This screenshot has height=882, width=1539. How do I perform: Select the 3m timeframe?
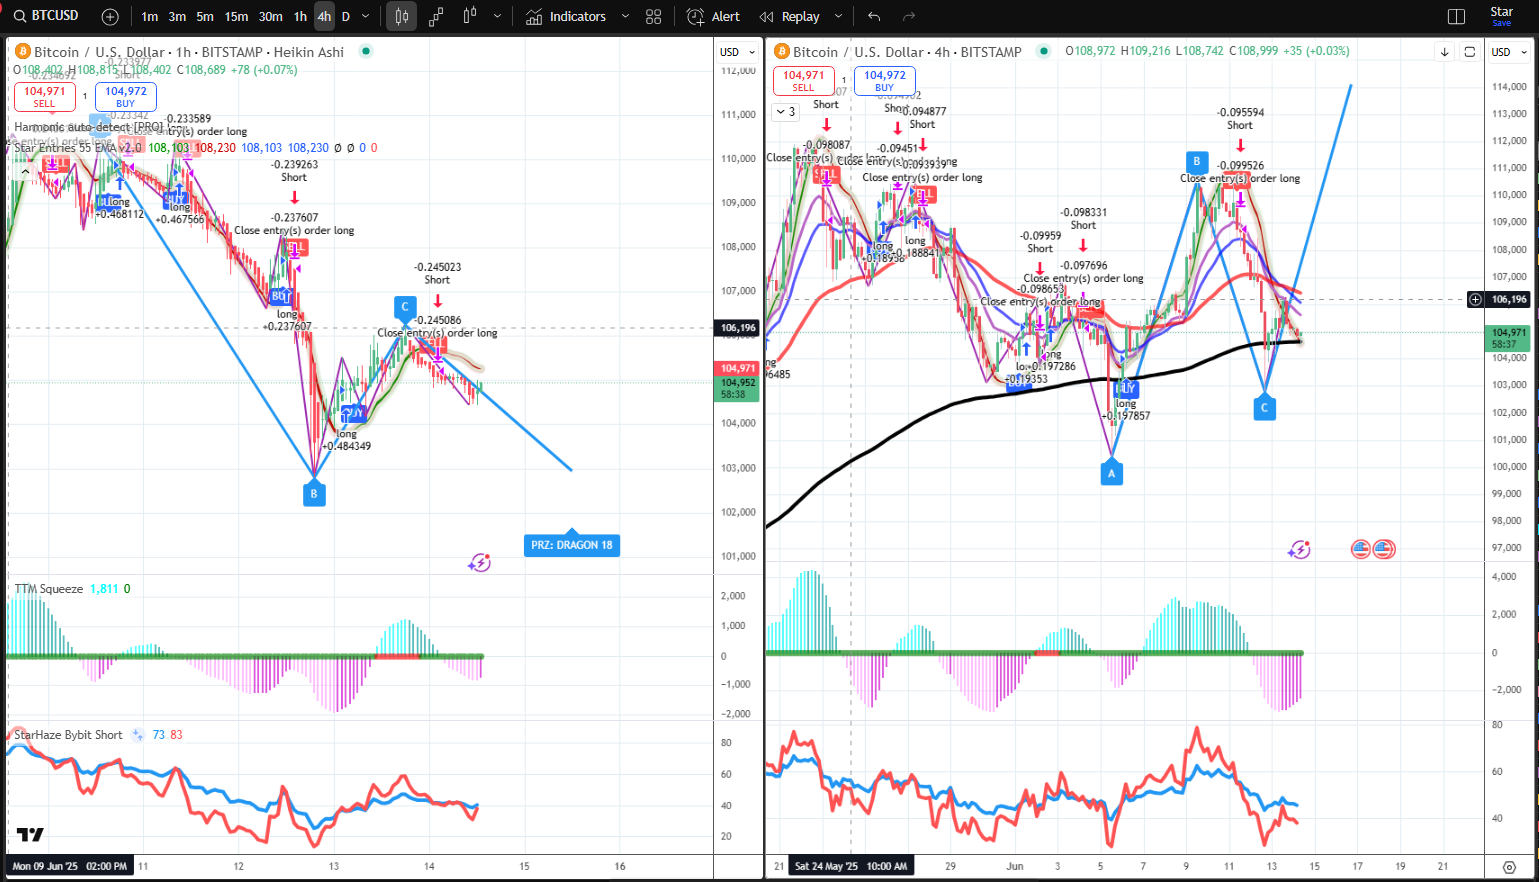[177, 17]
